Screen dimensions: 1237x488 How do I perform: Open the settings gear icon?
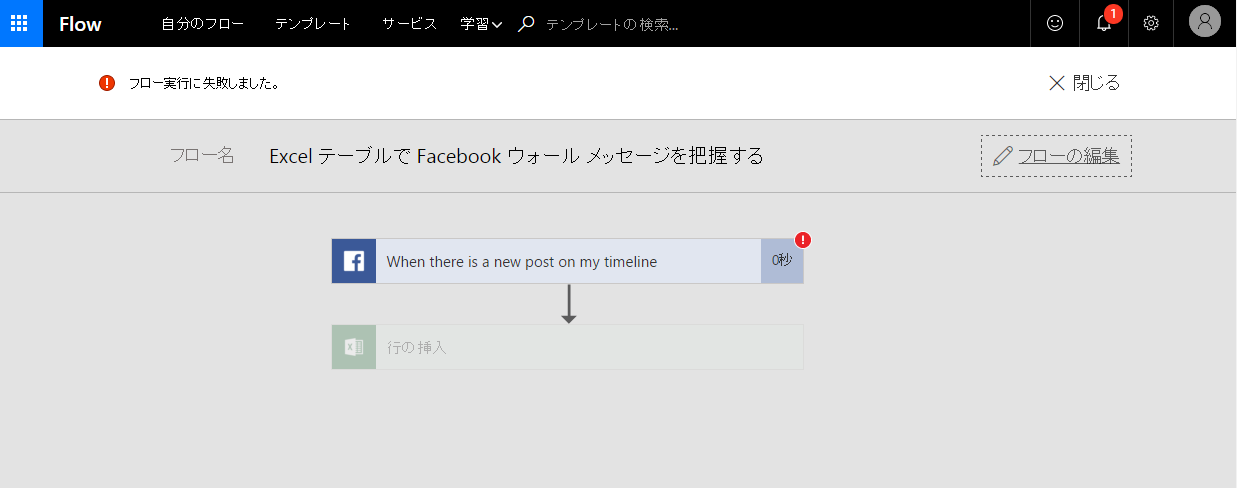tap(1152, 23)
